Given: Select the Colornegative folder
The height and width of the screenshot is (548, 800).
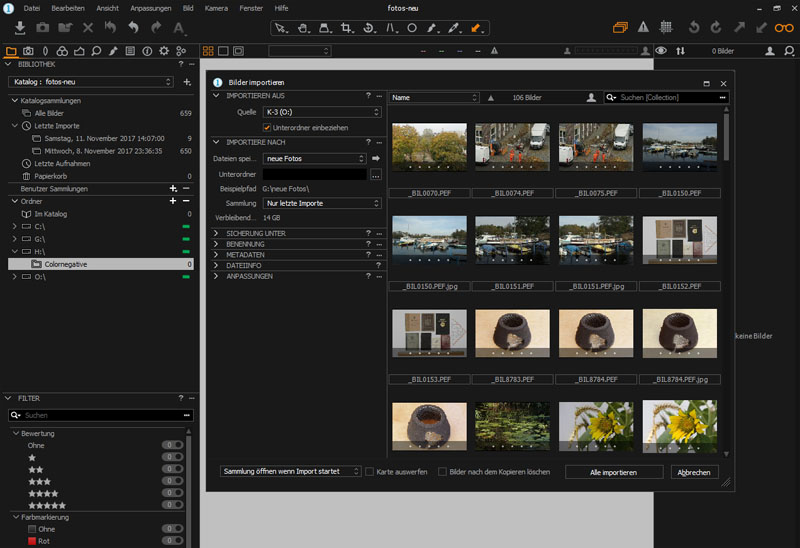Looking at the screenshot, I should coord(101,264).
